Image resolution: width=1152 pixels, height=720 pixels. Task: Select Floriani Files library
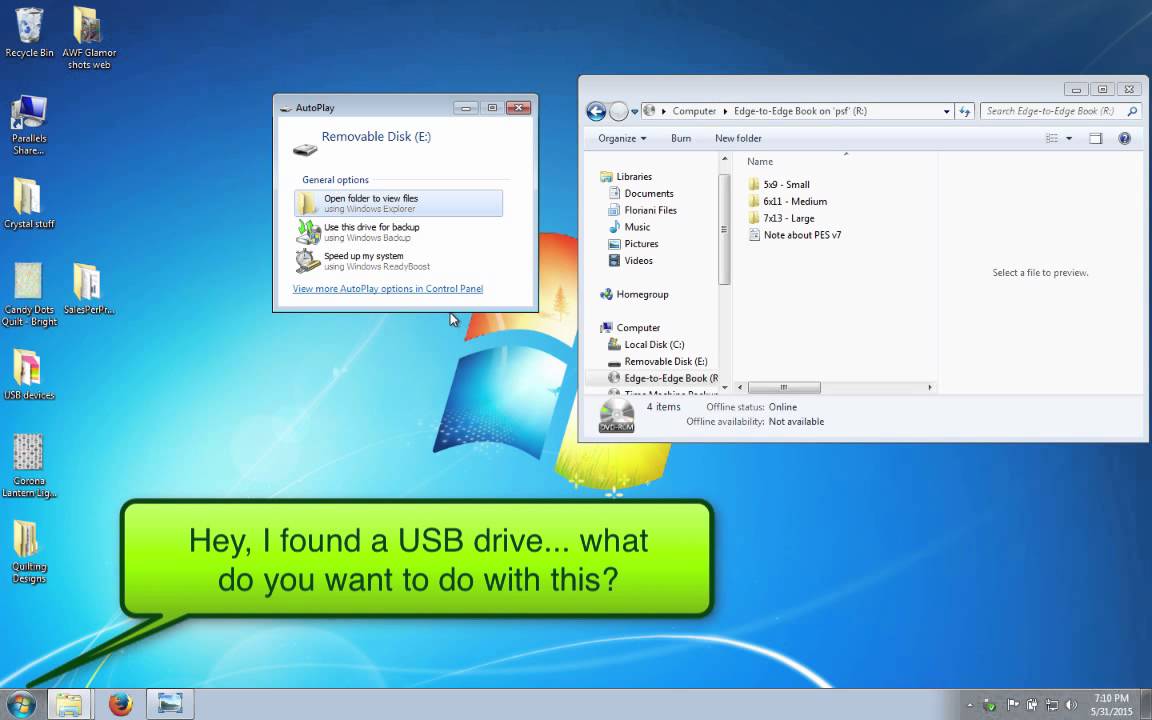click(643, 210)
